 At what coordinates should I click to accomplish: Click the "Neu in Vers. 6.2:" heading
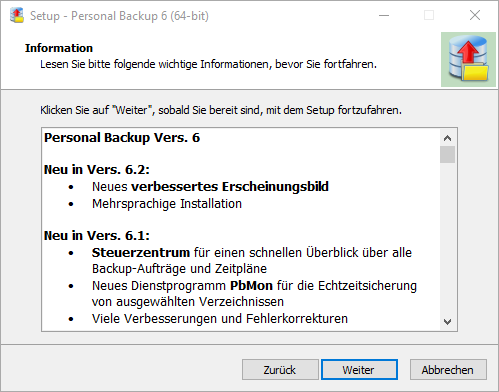coord(97,170)
